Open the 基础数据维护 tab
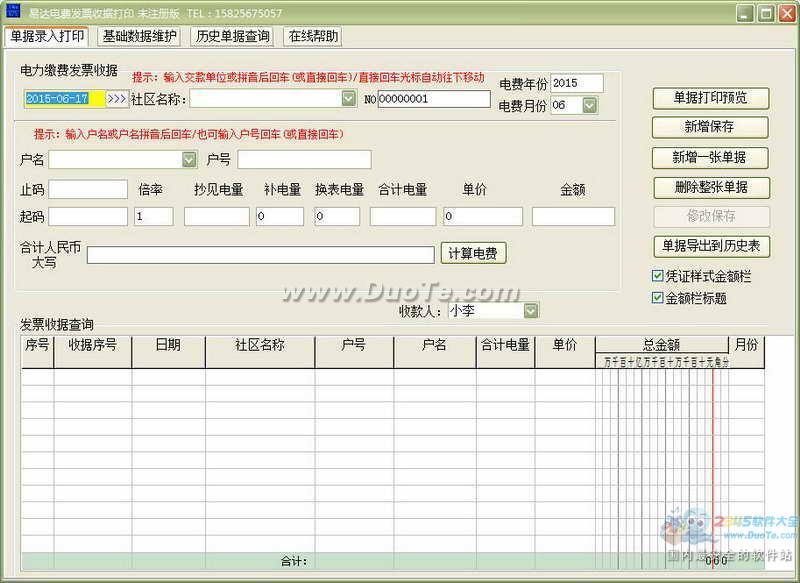Viewport: 800px width, 583px height. click(x=139, y=36)
